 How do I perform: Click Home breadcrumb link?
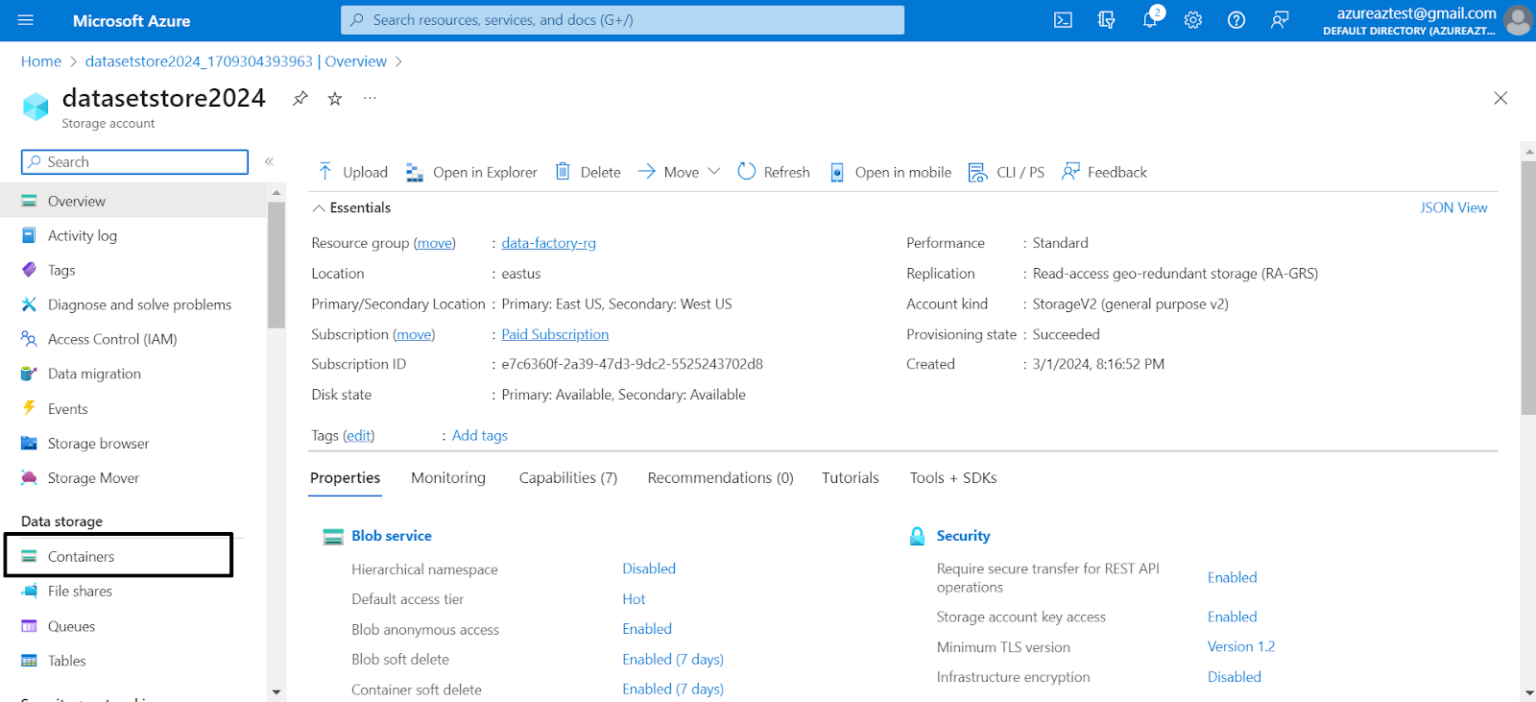(x=41, y=61)
